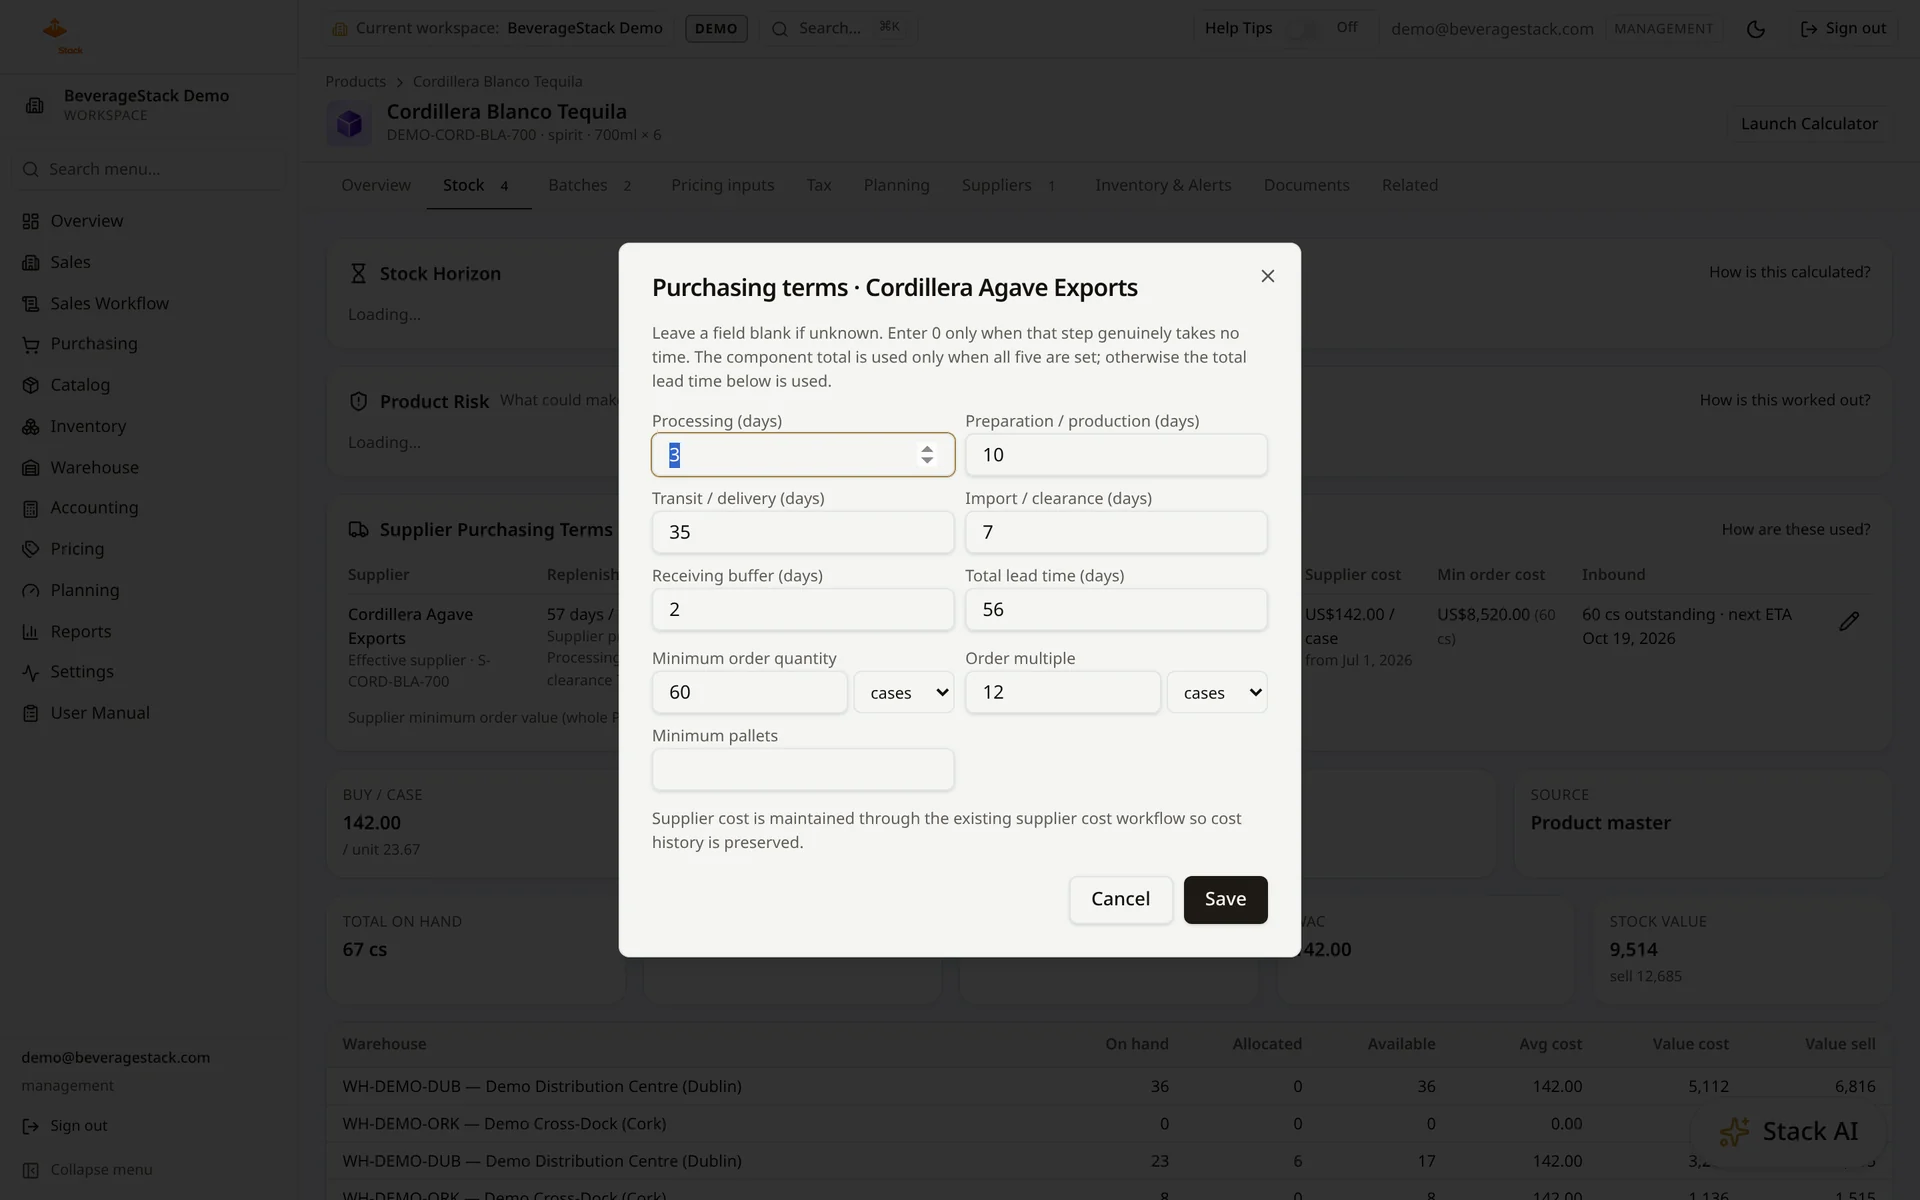Close the Purchasing terms dialog
The width and height of the screenshot is (1920, 1200).
(1267, 276)
